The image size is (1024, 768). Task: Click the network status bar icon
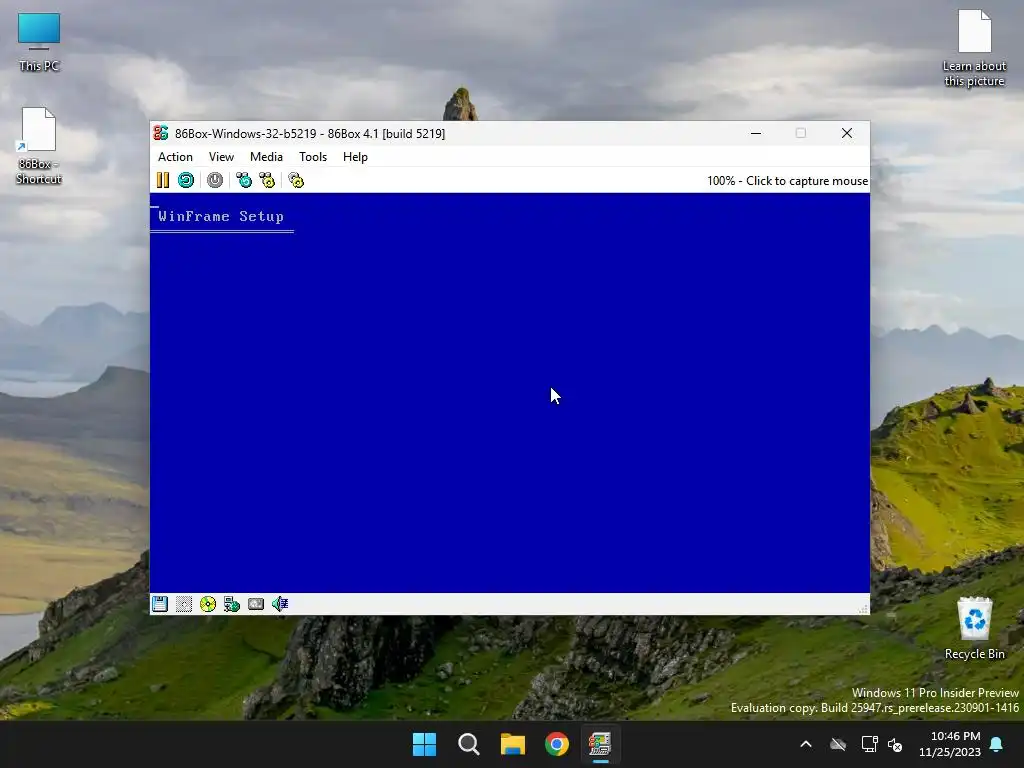232,604
